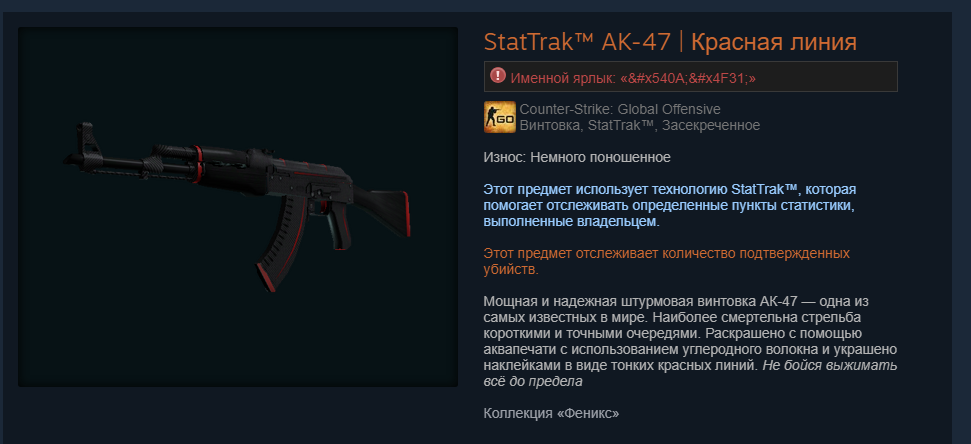
Task: Click the orange confirmed kills tracker text
Action: [x=666, y=261]
